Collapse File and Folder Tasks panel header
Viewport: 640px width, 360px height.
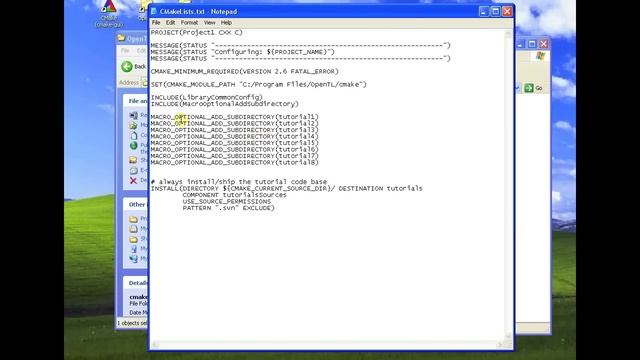click(x=137, y=101)
